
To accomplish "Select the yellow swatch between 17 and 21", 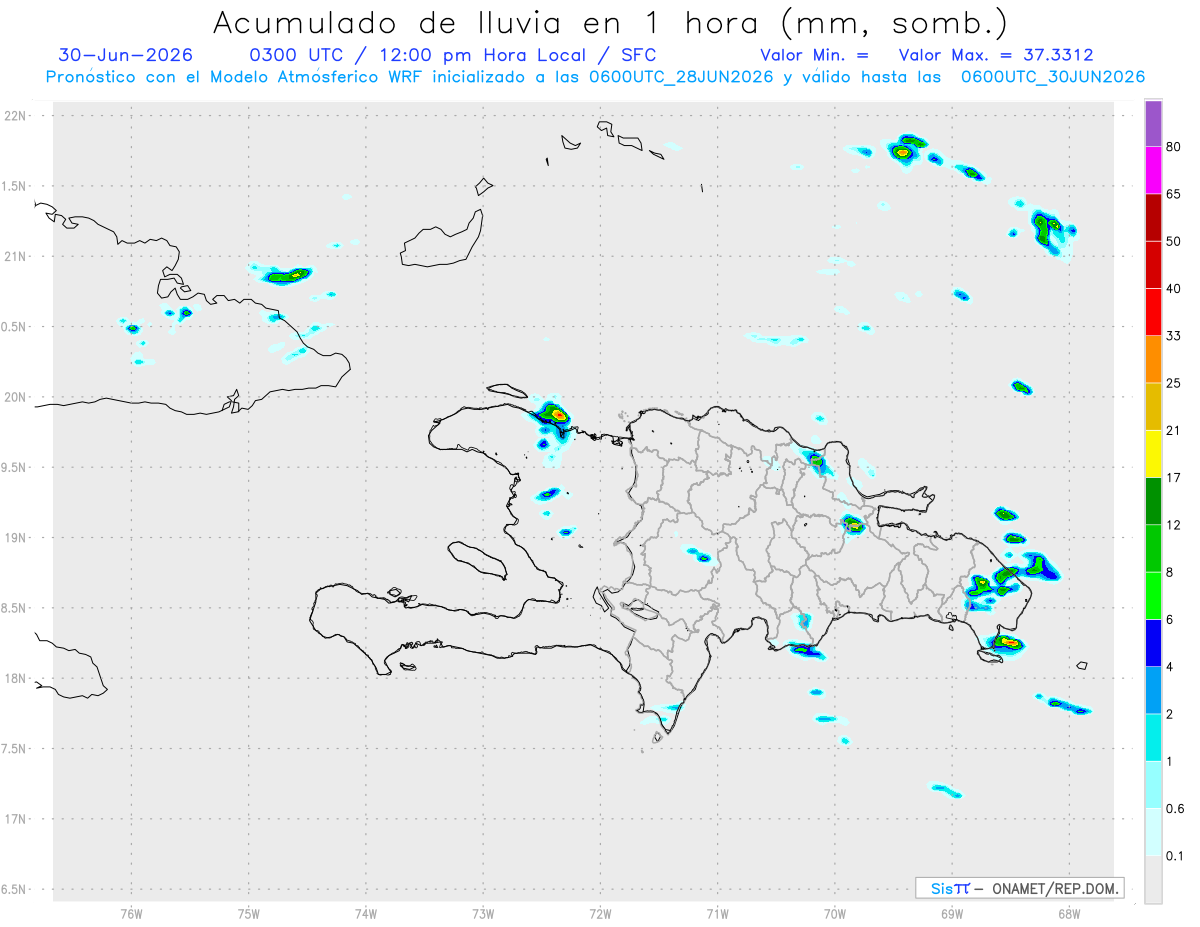I will click(x=1154, y=454).
